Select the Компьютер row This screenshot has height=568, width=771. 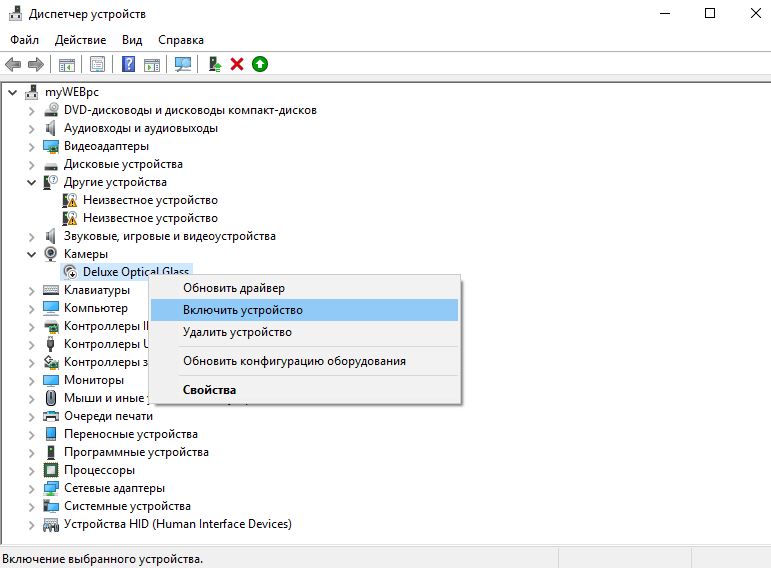coord(96,308)
